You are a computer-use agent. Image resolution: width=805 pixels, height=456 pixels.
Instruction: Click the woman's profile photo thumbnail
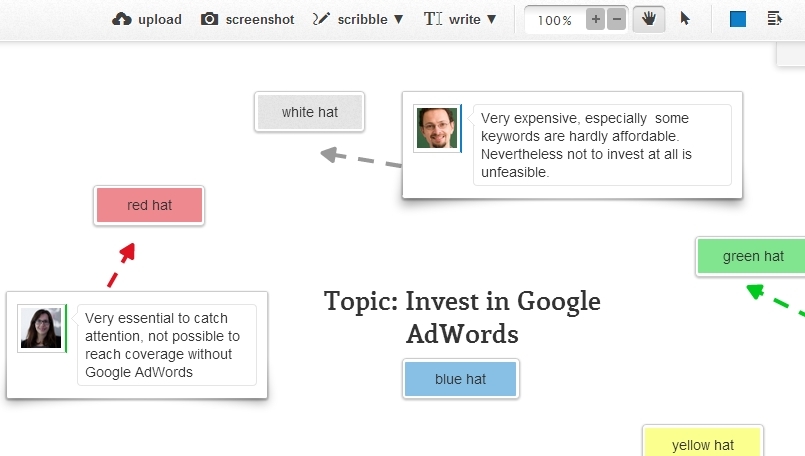(41, 328)
